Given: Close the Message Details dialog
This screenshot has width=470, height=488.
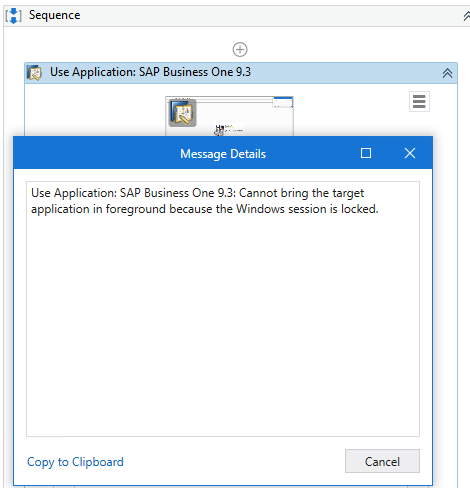Looking at the screenshot, I should point(410,153).
